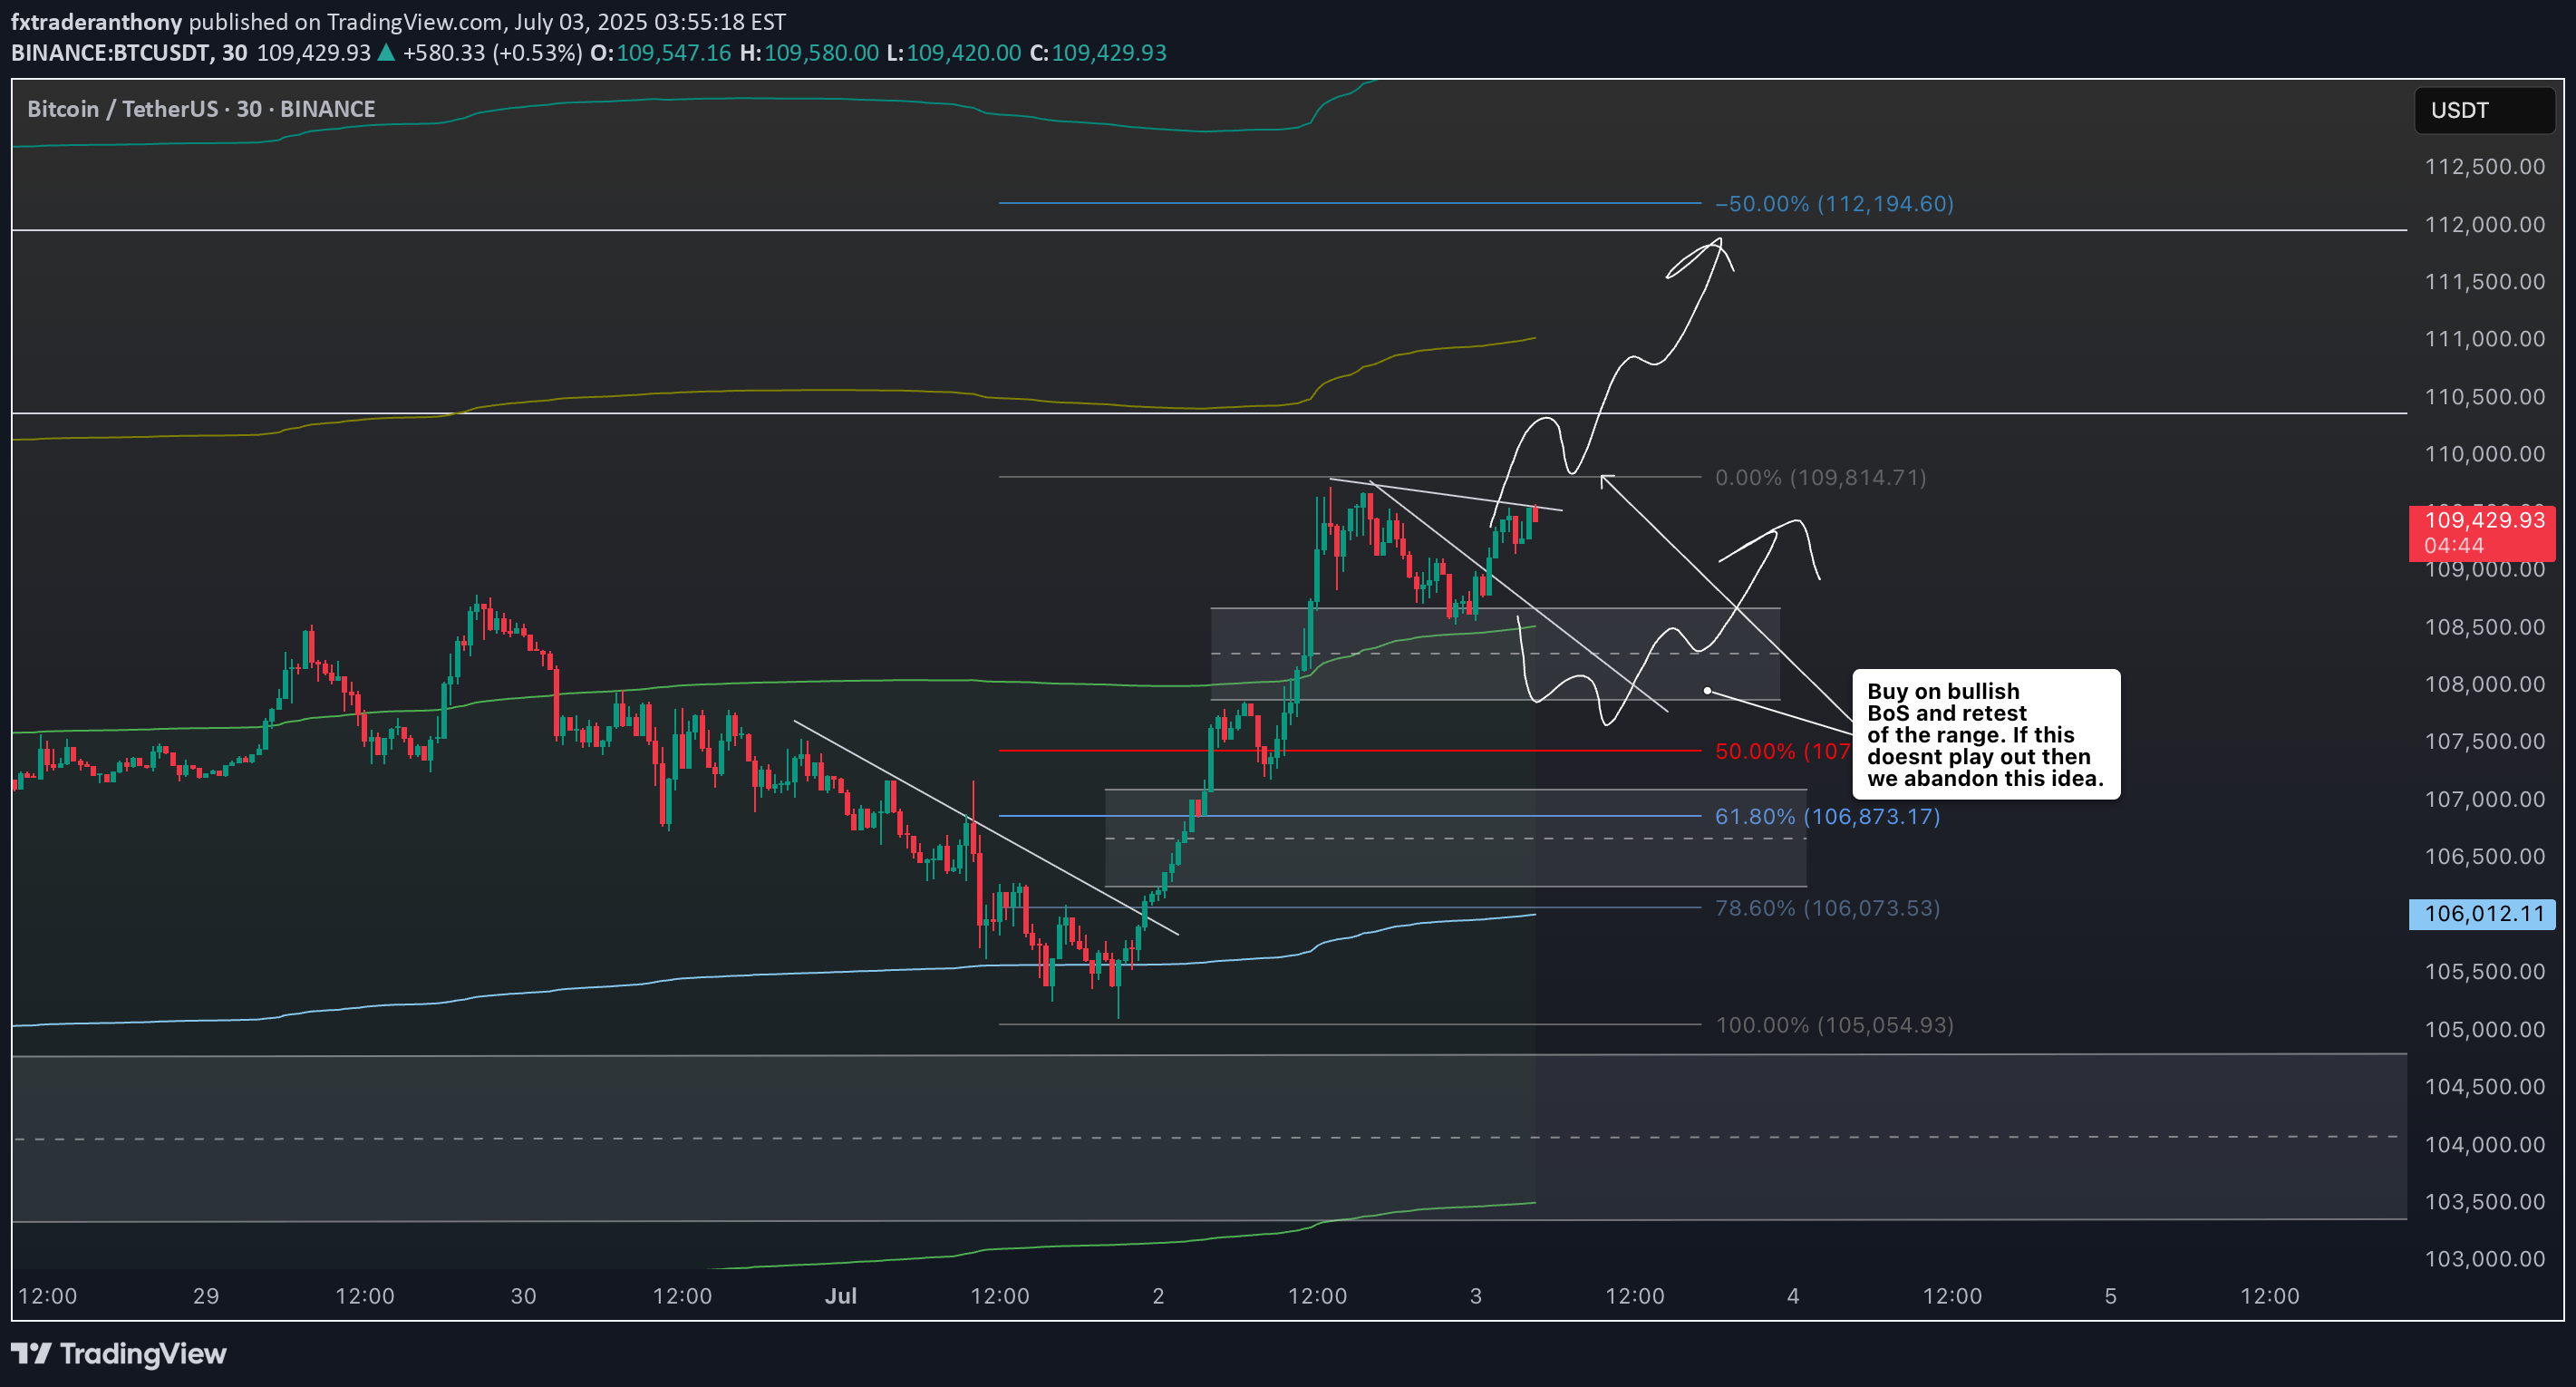Image resolution: width=2576 pixels, height=1387 pixels.
Task: Click the date 2 on time axis
Action: click(1158, 1296)
